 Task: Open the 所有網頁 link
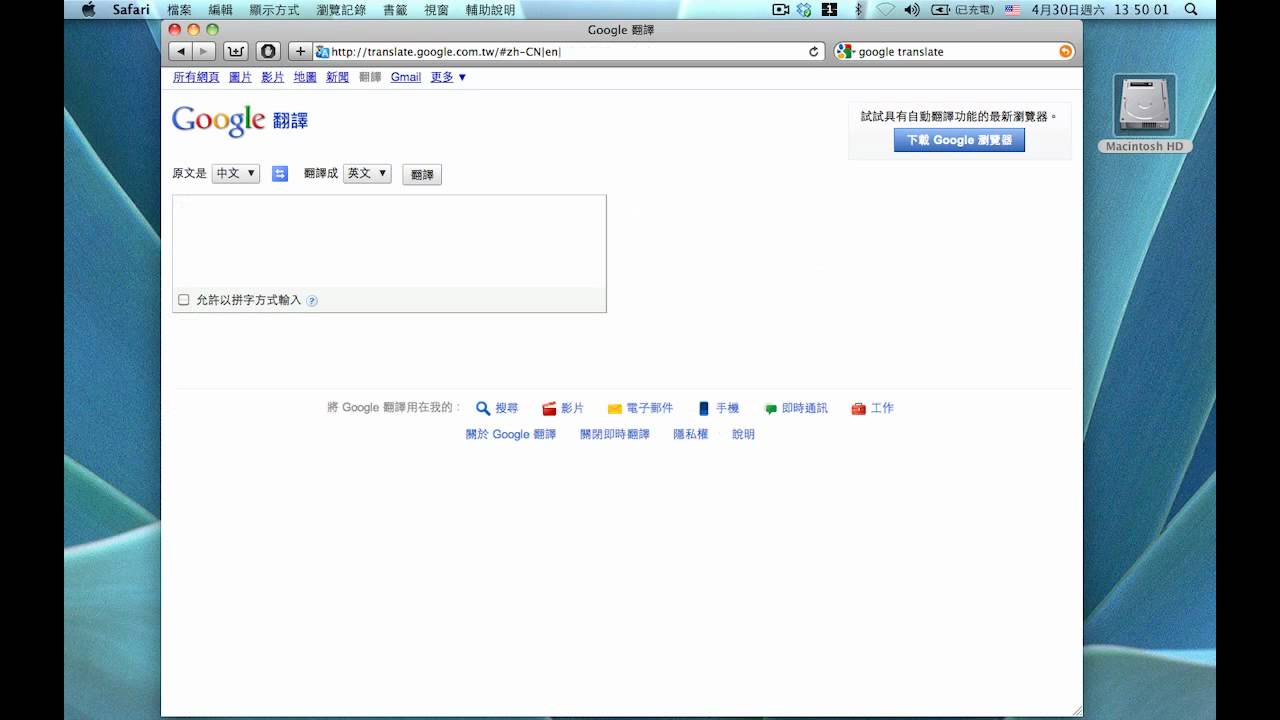pyautogui.click(x=196, y=77)
